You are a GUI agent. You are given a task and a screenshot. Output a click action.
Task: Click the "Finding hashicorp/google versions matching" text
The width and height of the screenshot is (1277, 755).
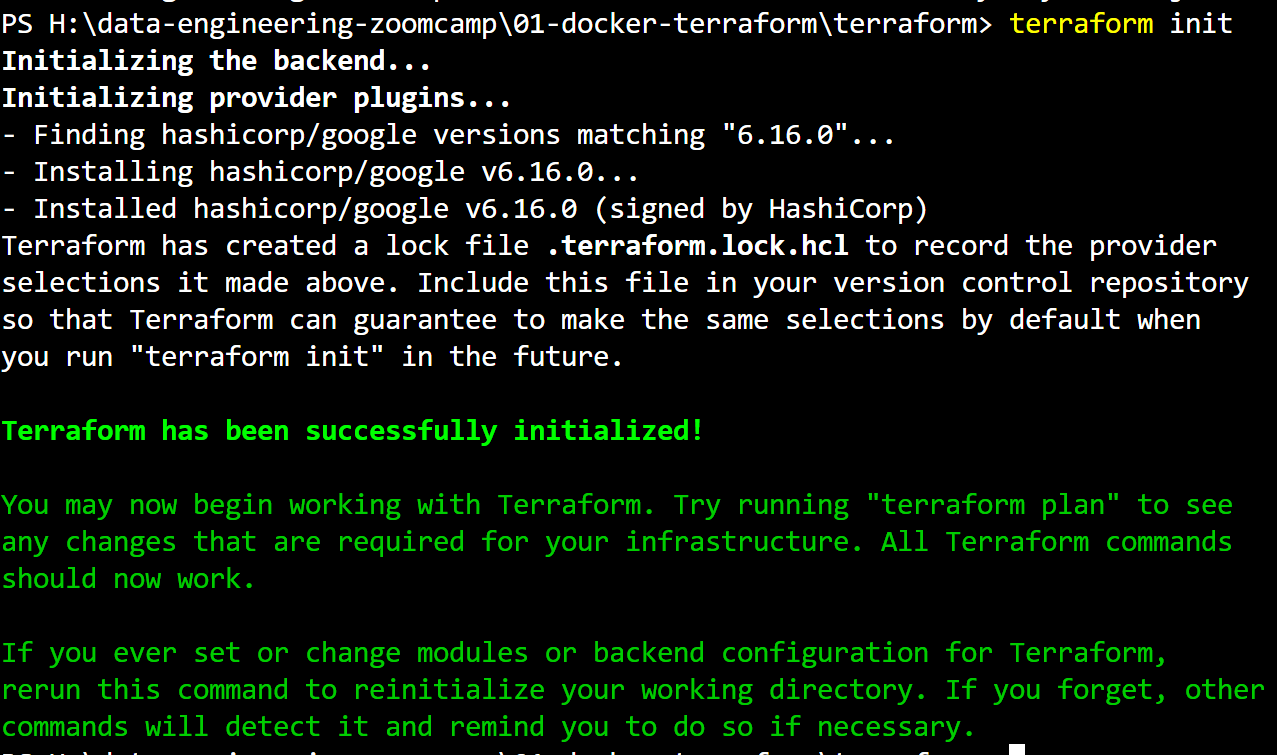click(369, 135)
